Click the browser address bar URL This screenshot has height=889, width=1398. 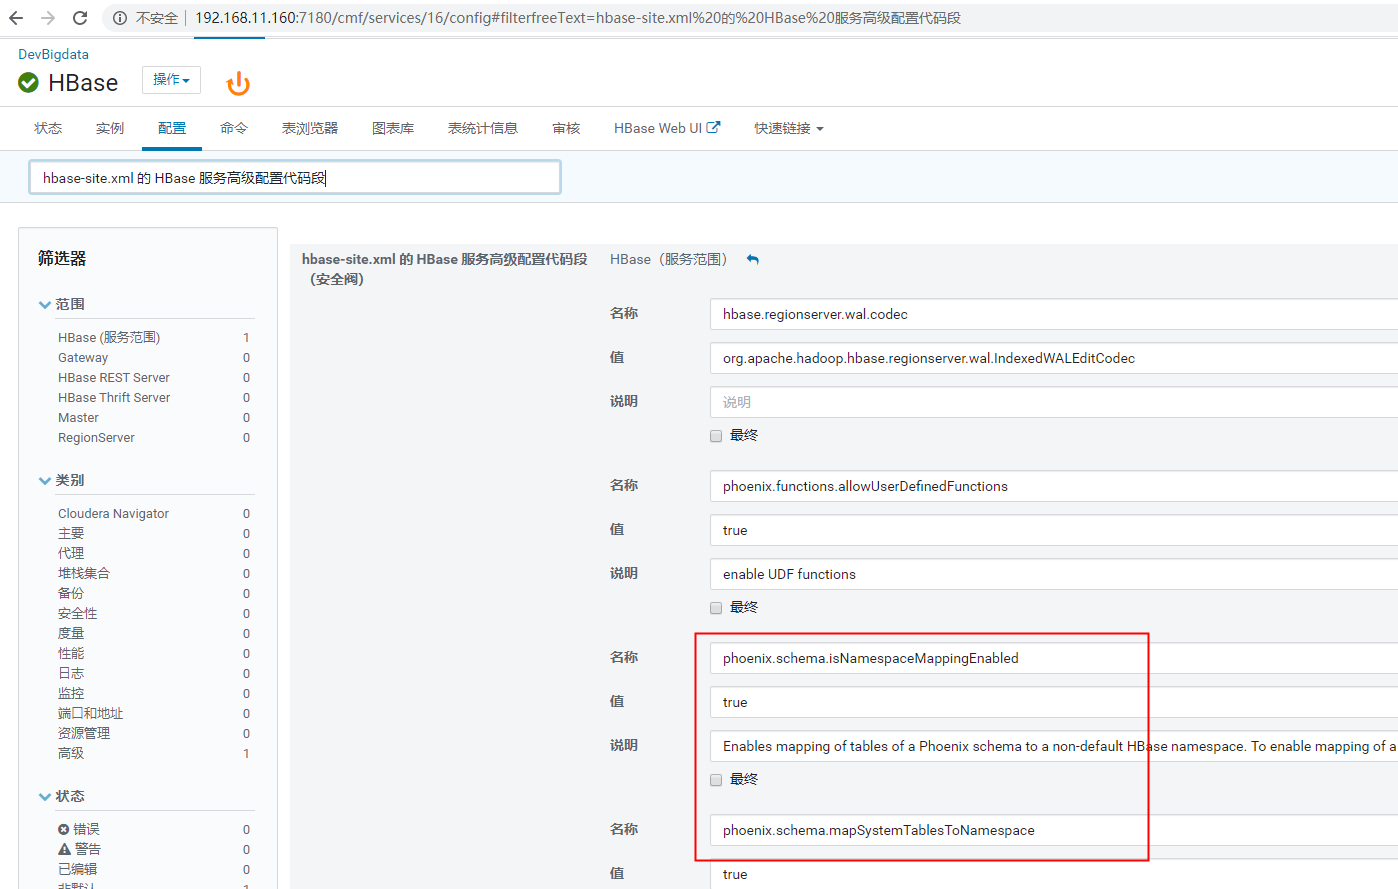[578, 18]
